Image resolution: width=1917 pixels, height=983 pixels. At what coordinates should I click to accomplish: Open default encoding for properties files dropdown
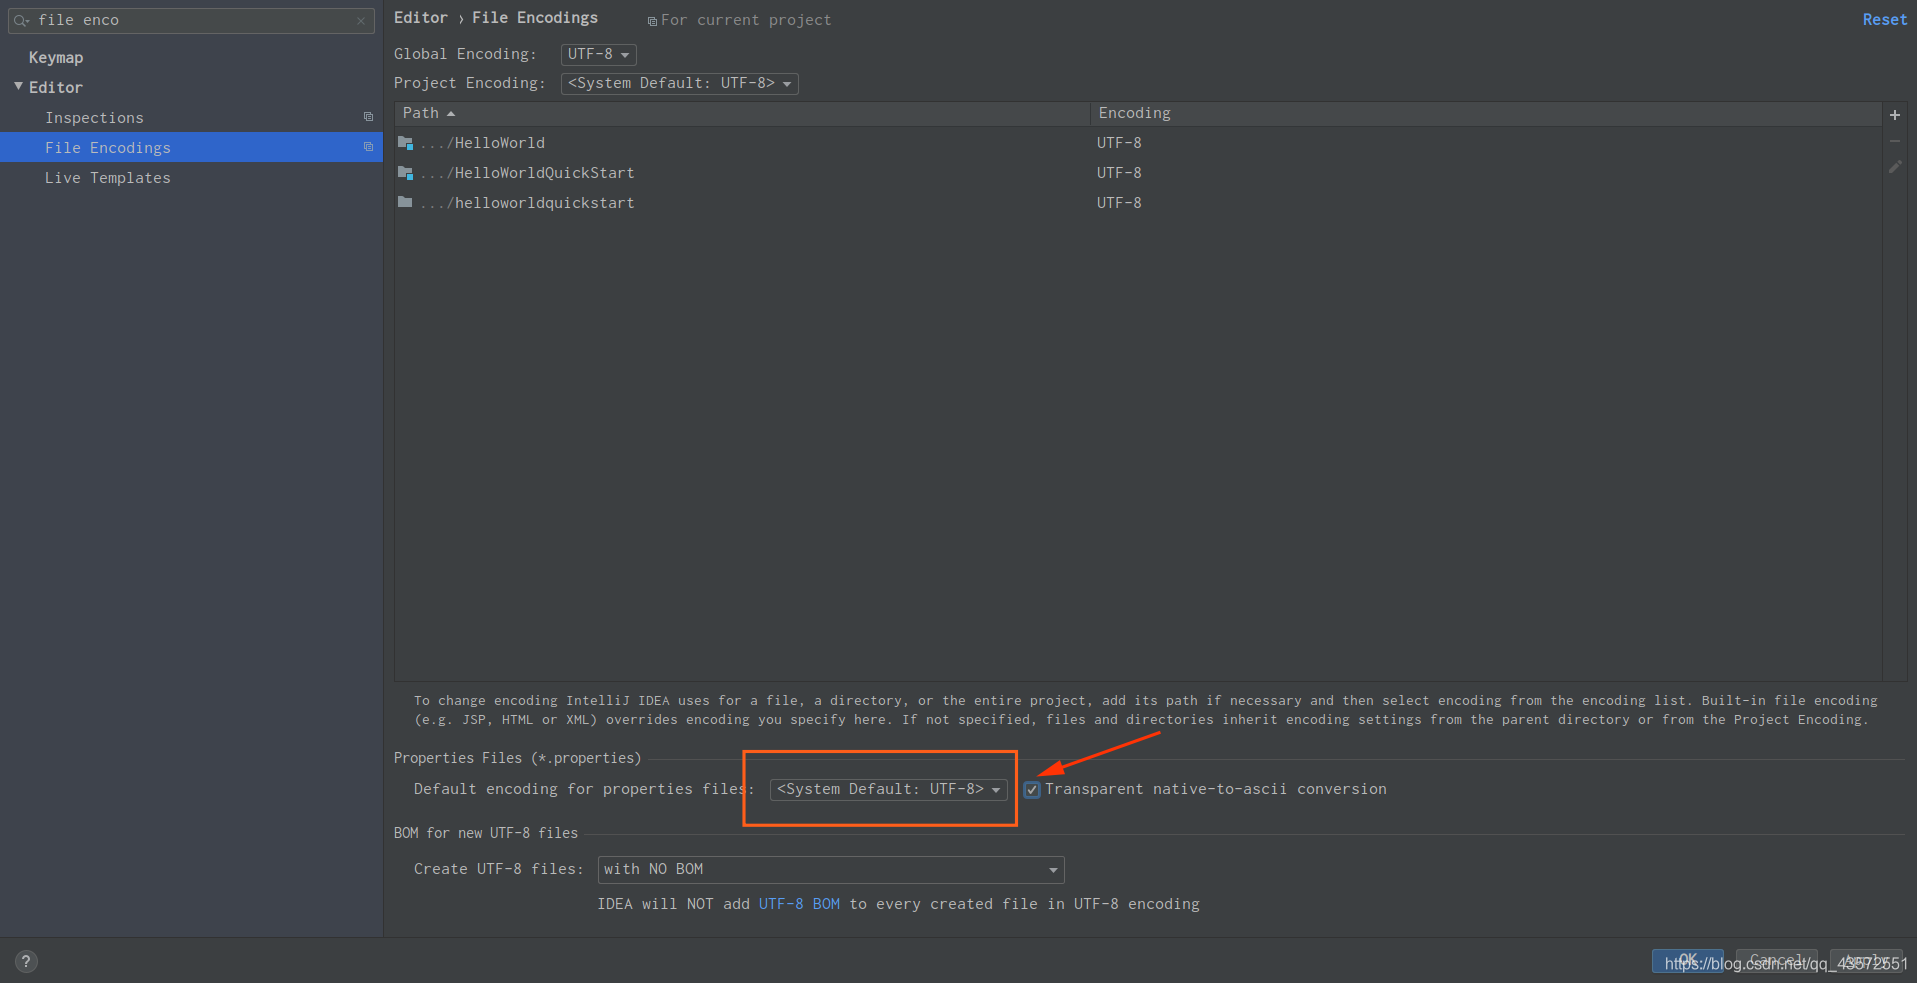tap(888, 790)
